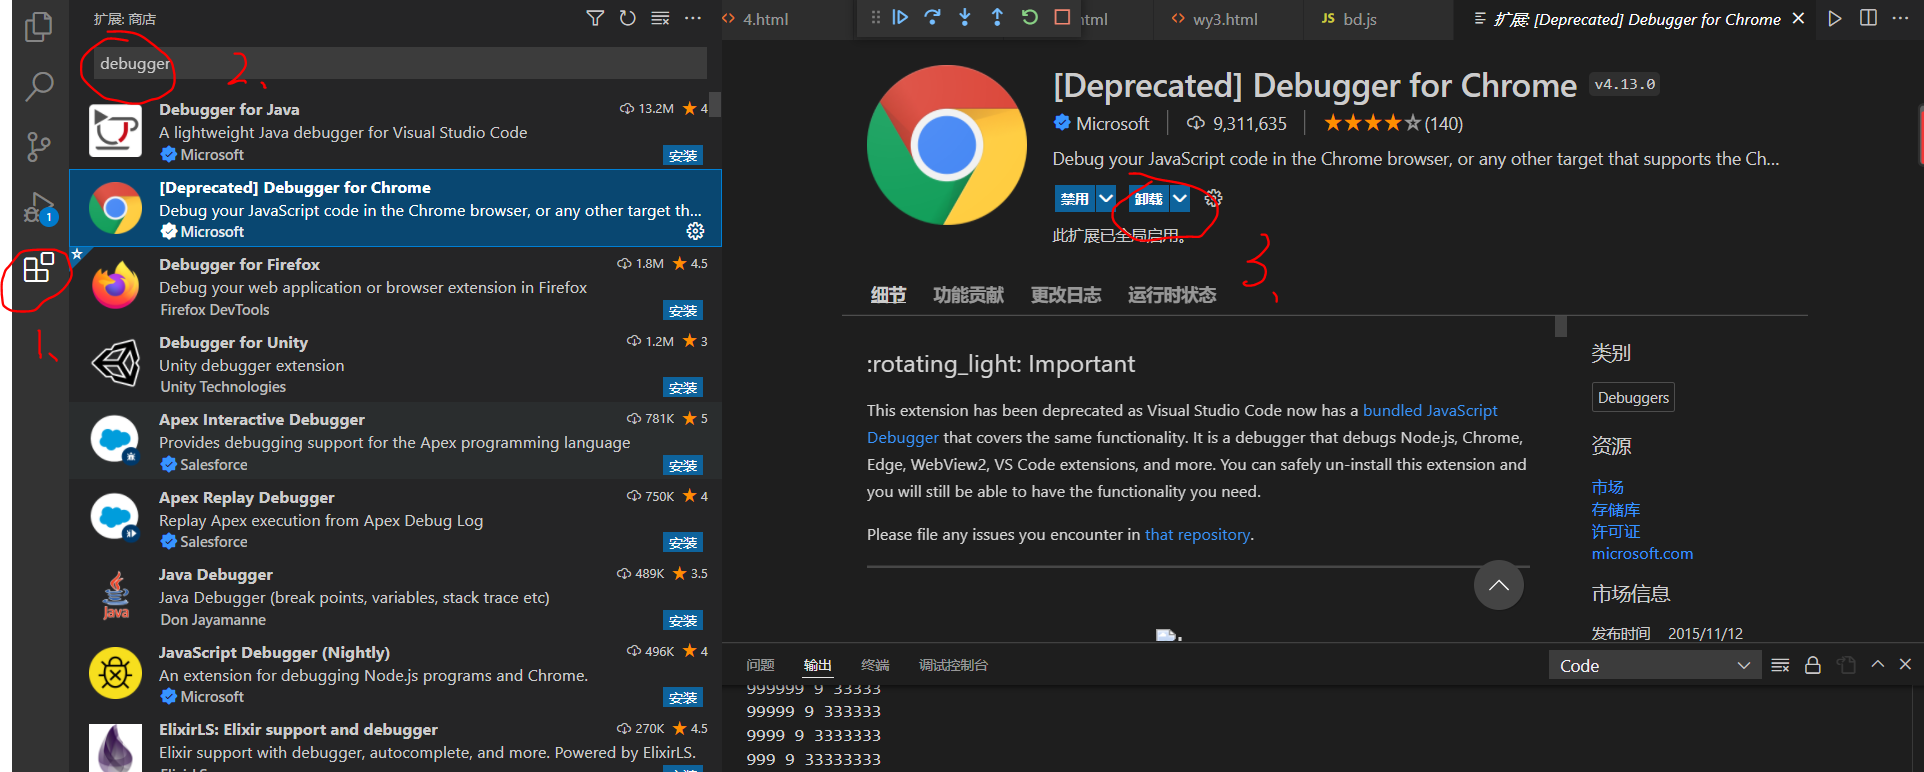Image resolution: width=1924 pixels, height=772 pixels.
Task: Refresh the extensions list
Action: click(627, 18)
